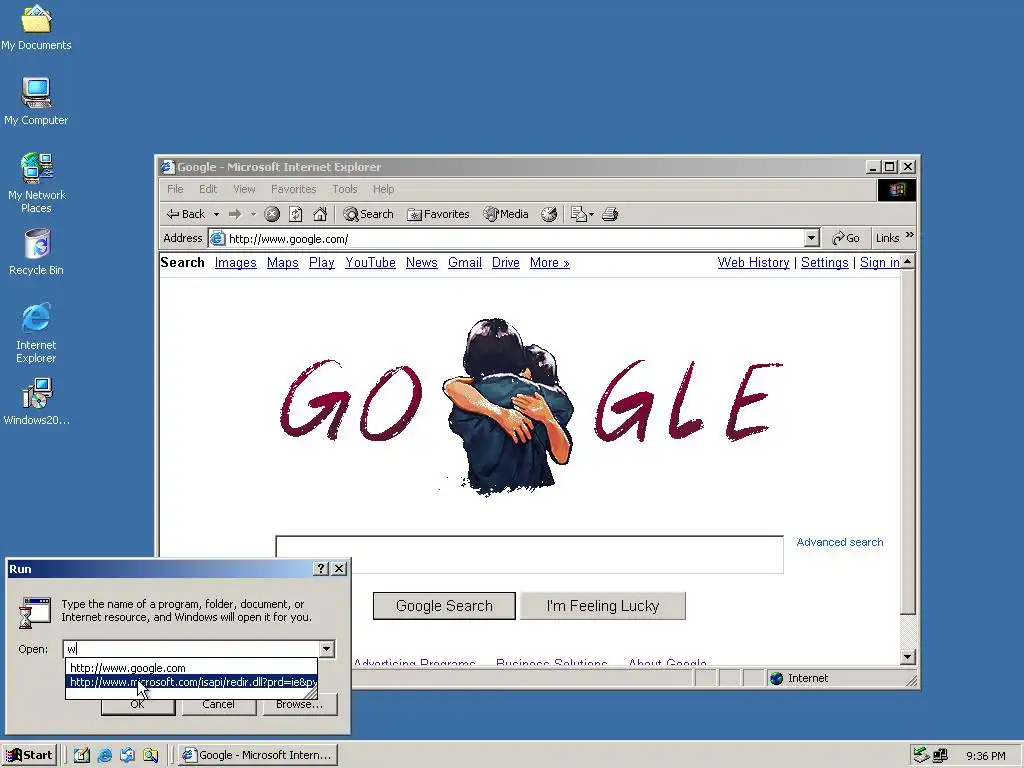Viewport: 1024px width, 768px height.
Task: Open the YouTube link on Google
Action: coord(370,263)
